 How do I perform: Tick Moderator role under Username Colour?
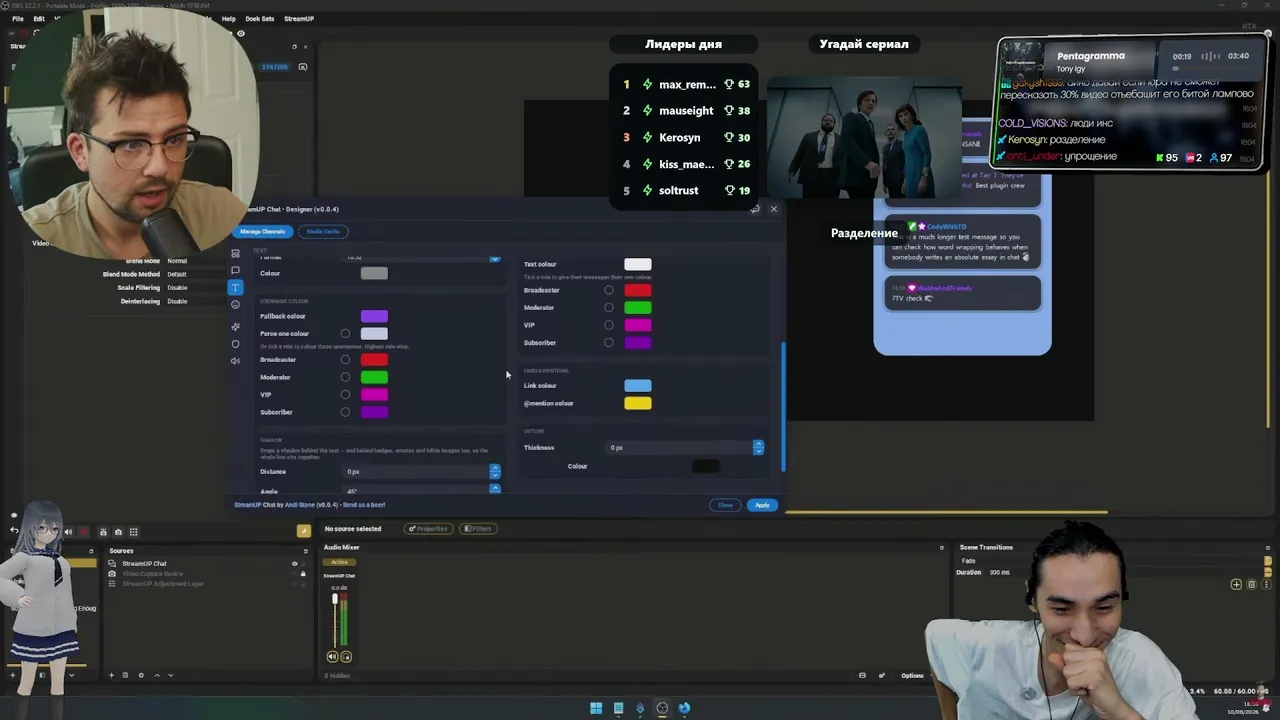pos(345,377)
